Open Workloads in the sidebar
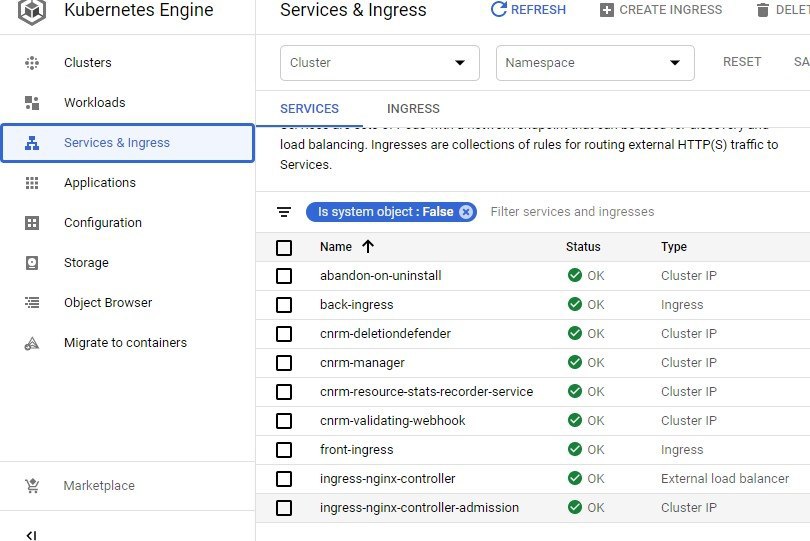This screenshot has height=541, width=810. click(x=95, y=102)
